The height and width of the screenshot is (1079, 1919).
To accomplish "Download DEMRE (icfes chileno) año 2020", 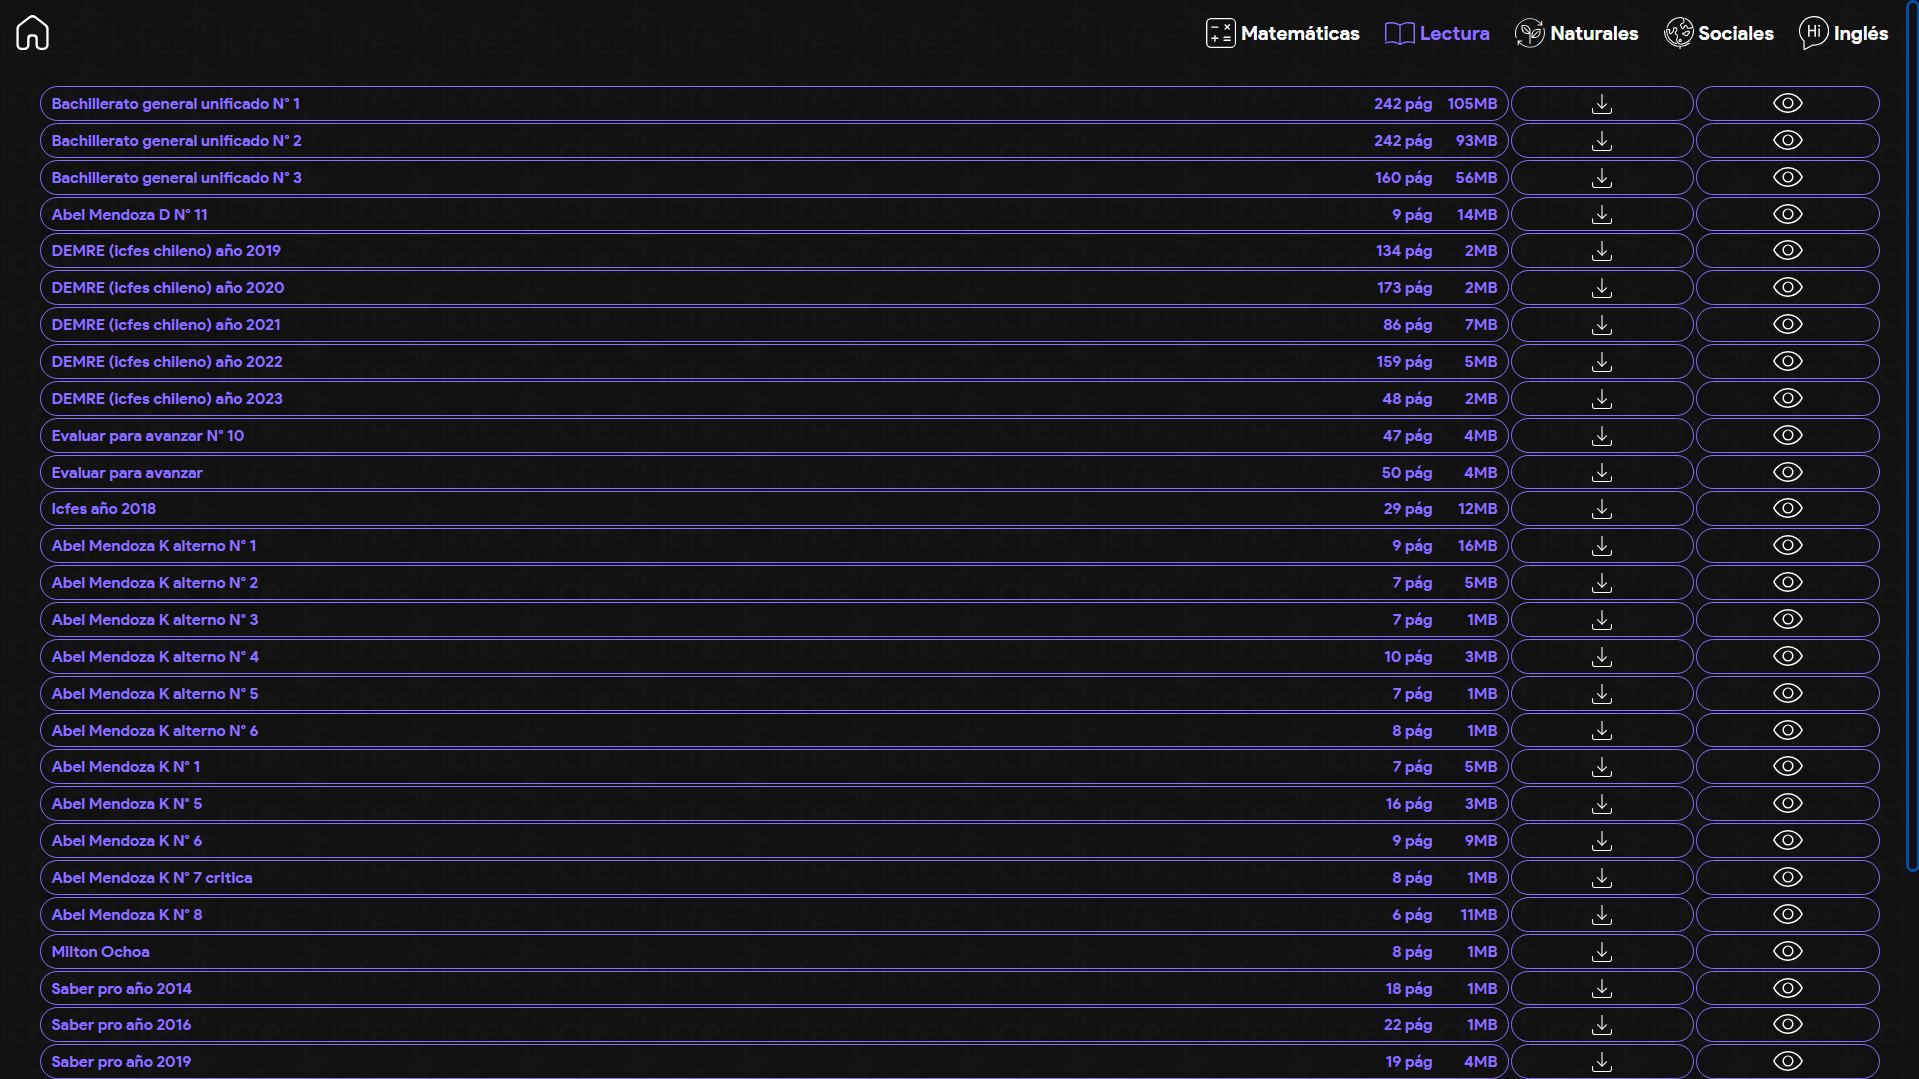I will click(x=1602, y=288).
